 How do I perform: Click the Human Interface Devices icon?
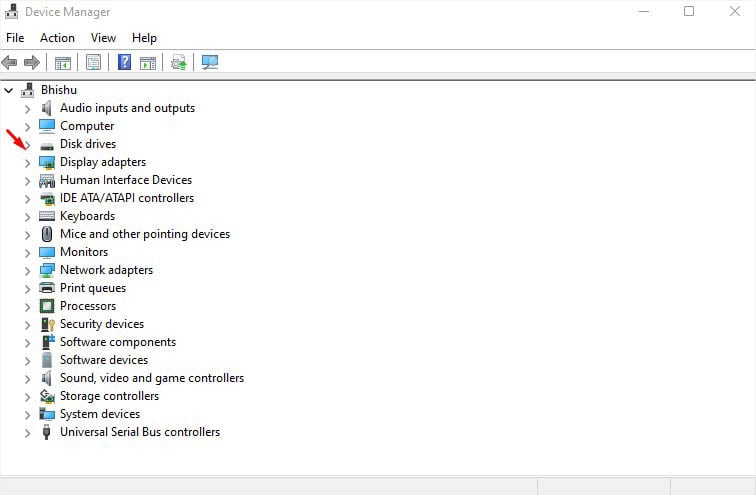[x=47, y=181]
